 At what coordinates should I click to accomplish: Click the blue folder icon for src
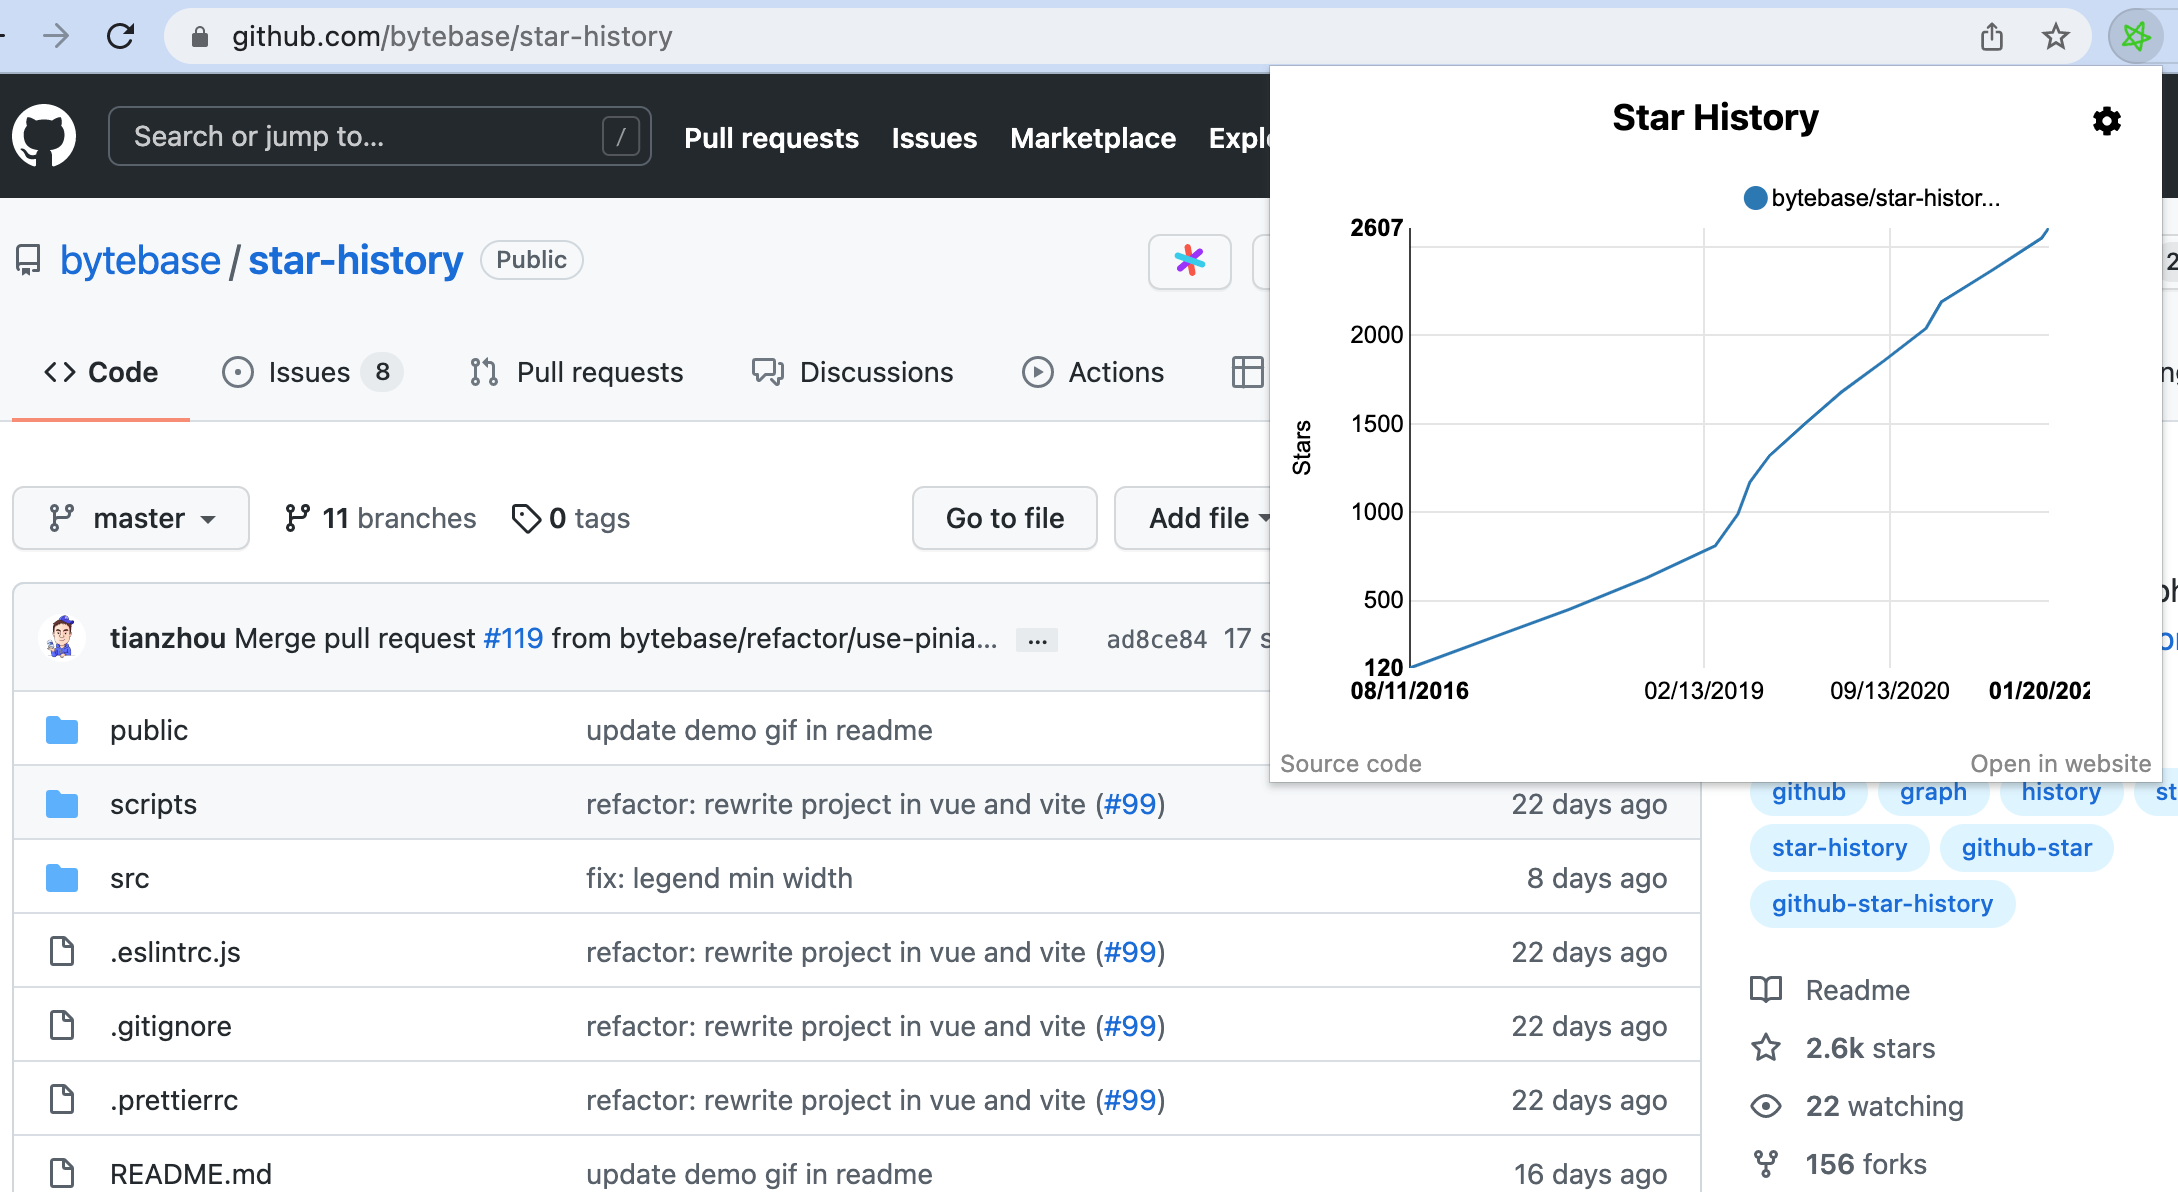point(61,877)
